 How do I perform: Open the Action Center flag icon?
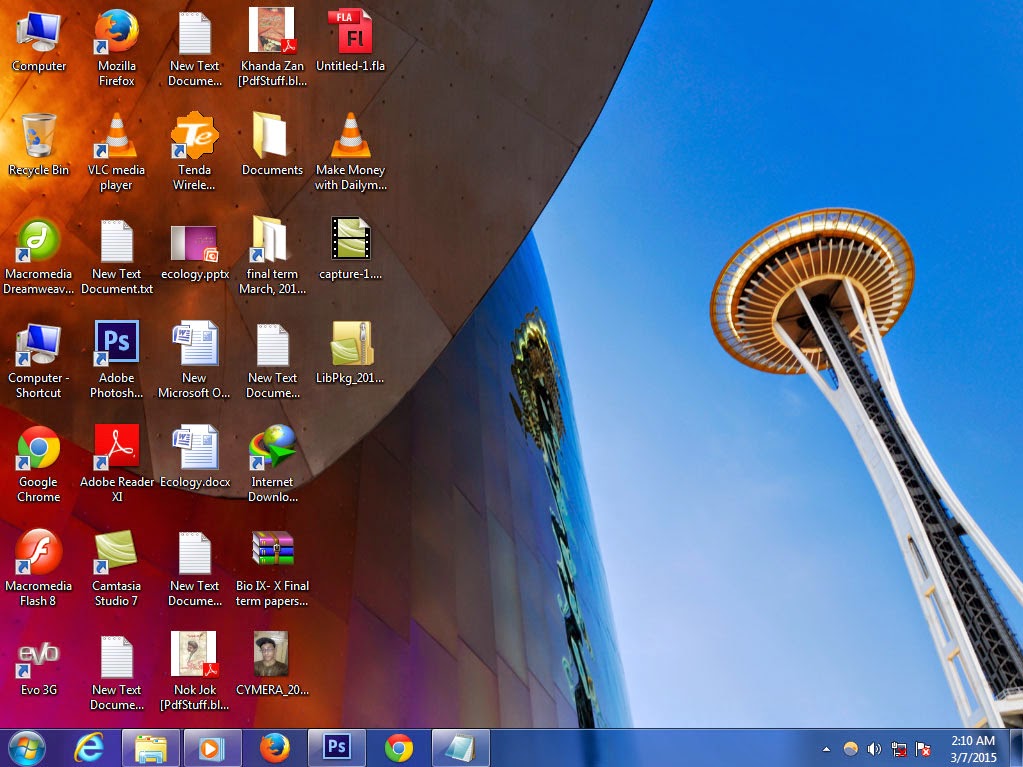pos(923,749)
